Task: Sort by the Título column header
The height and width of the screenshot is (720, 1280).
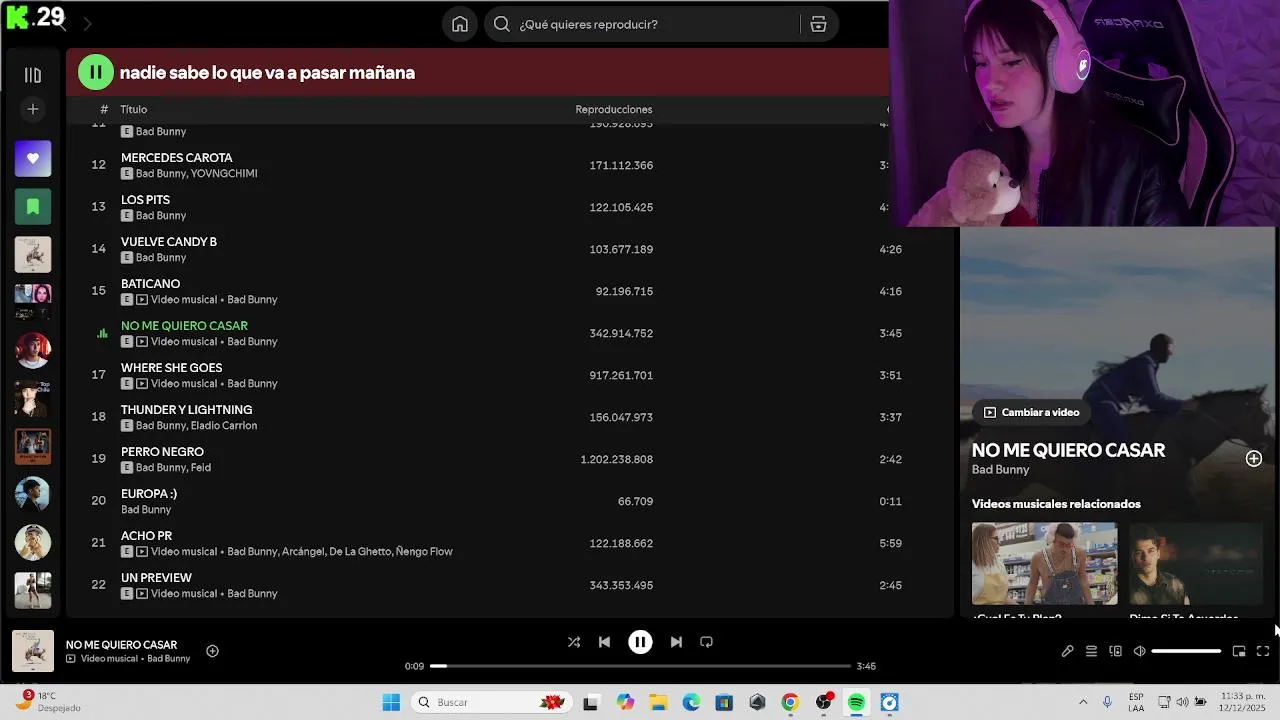Action: point(133,109)
